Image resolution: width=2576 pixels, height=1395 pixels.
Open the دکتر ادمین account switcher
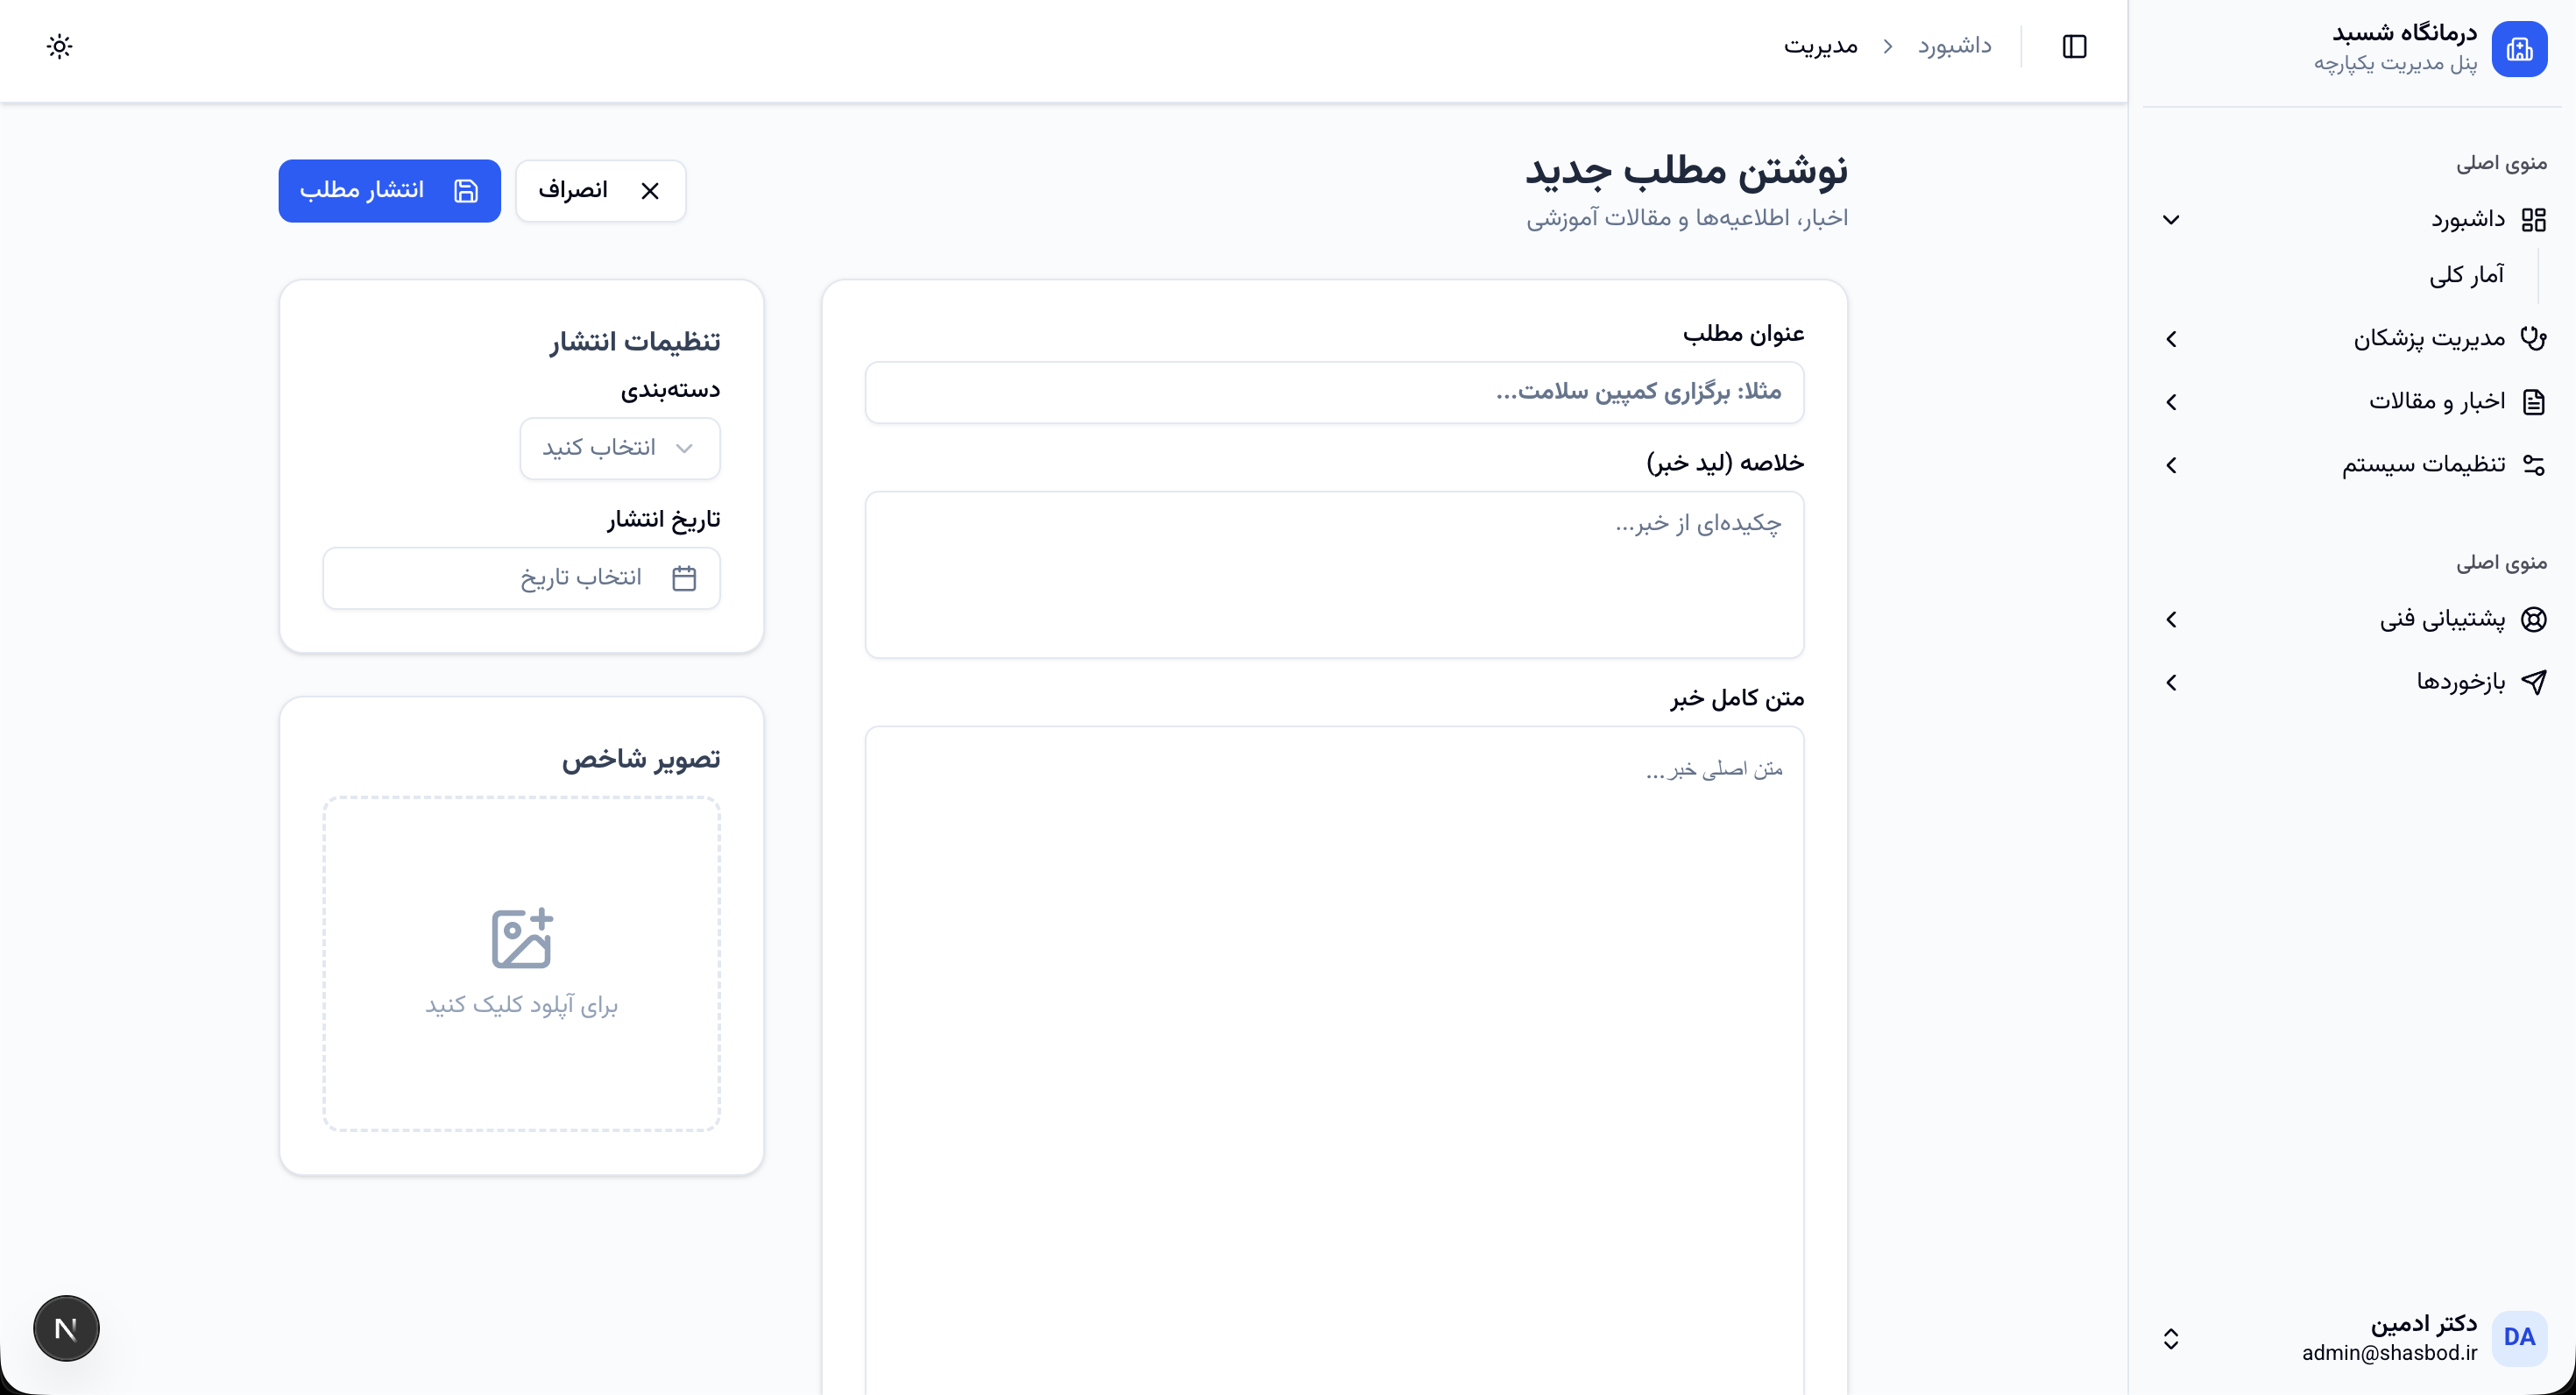(2171, 1338)
